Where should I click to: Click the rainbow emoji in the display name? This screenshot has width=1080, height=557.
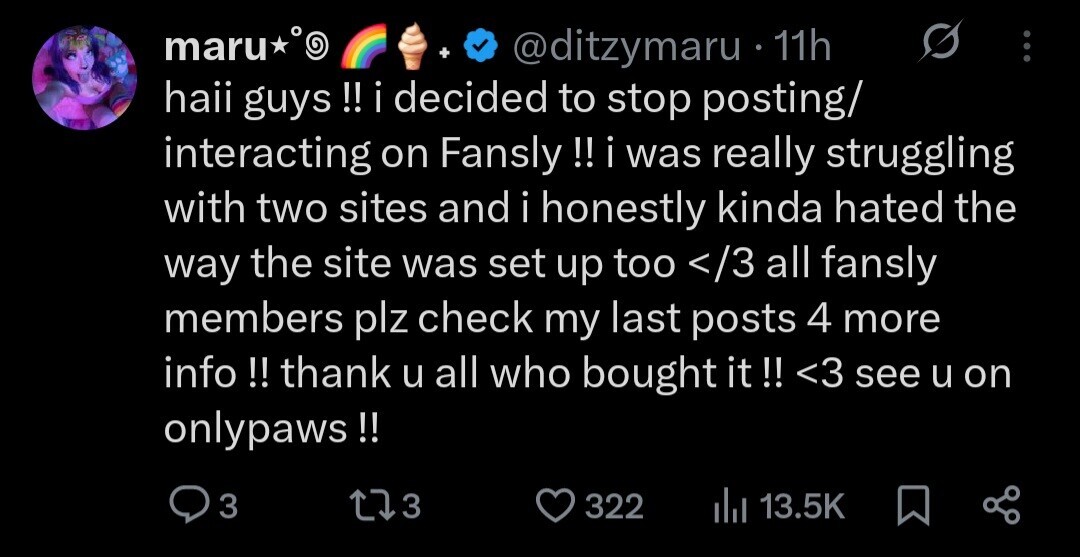365,47
